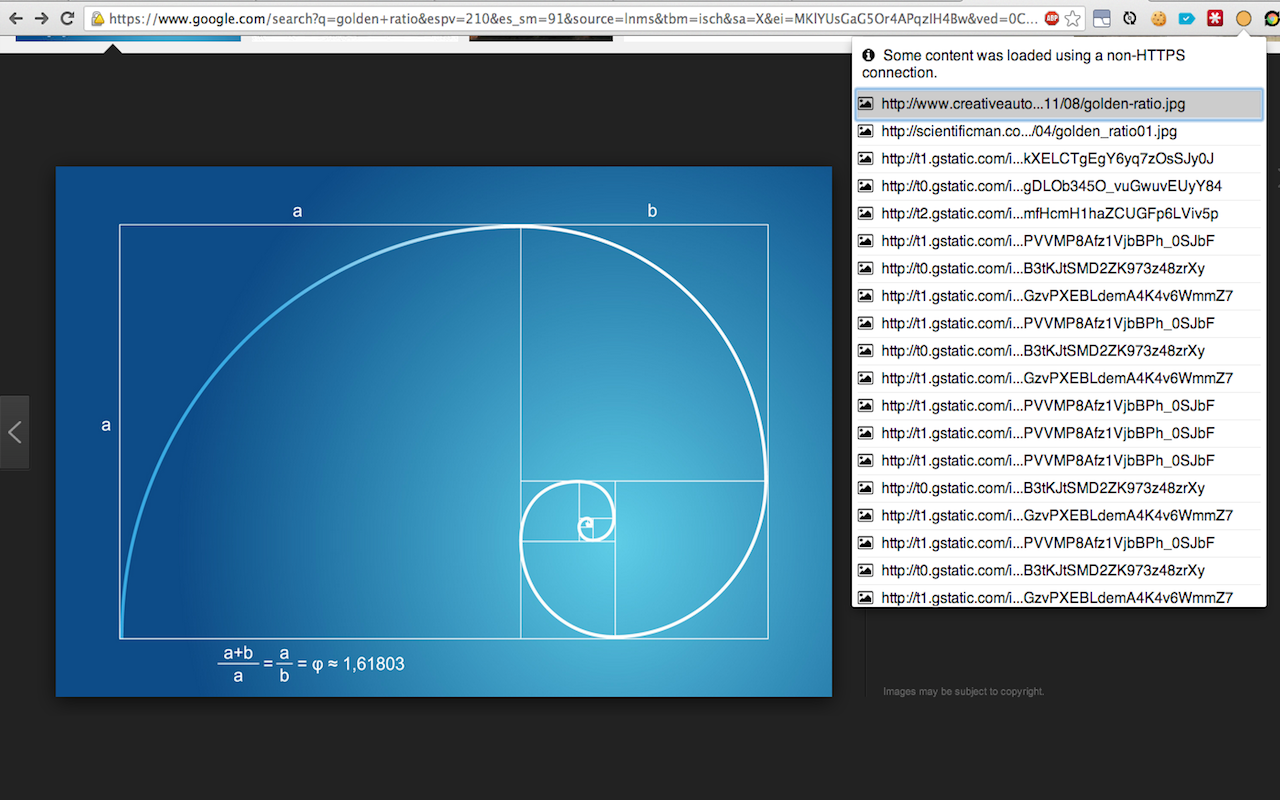Click the golden ratio spiral image

pyautogui.click(x=443, y=431)
